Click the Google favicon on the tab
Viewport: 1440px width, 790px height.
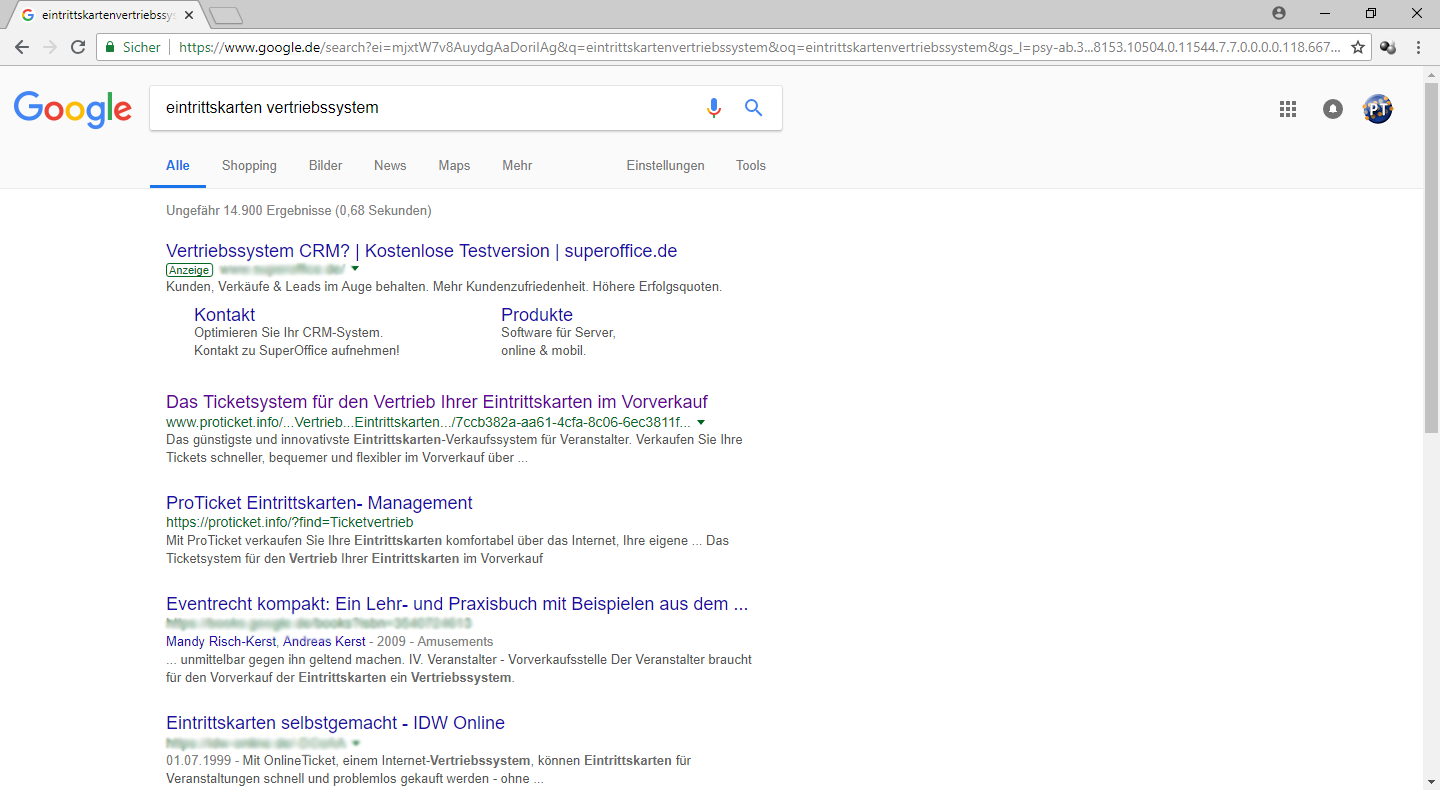(x=27, y=15)
